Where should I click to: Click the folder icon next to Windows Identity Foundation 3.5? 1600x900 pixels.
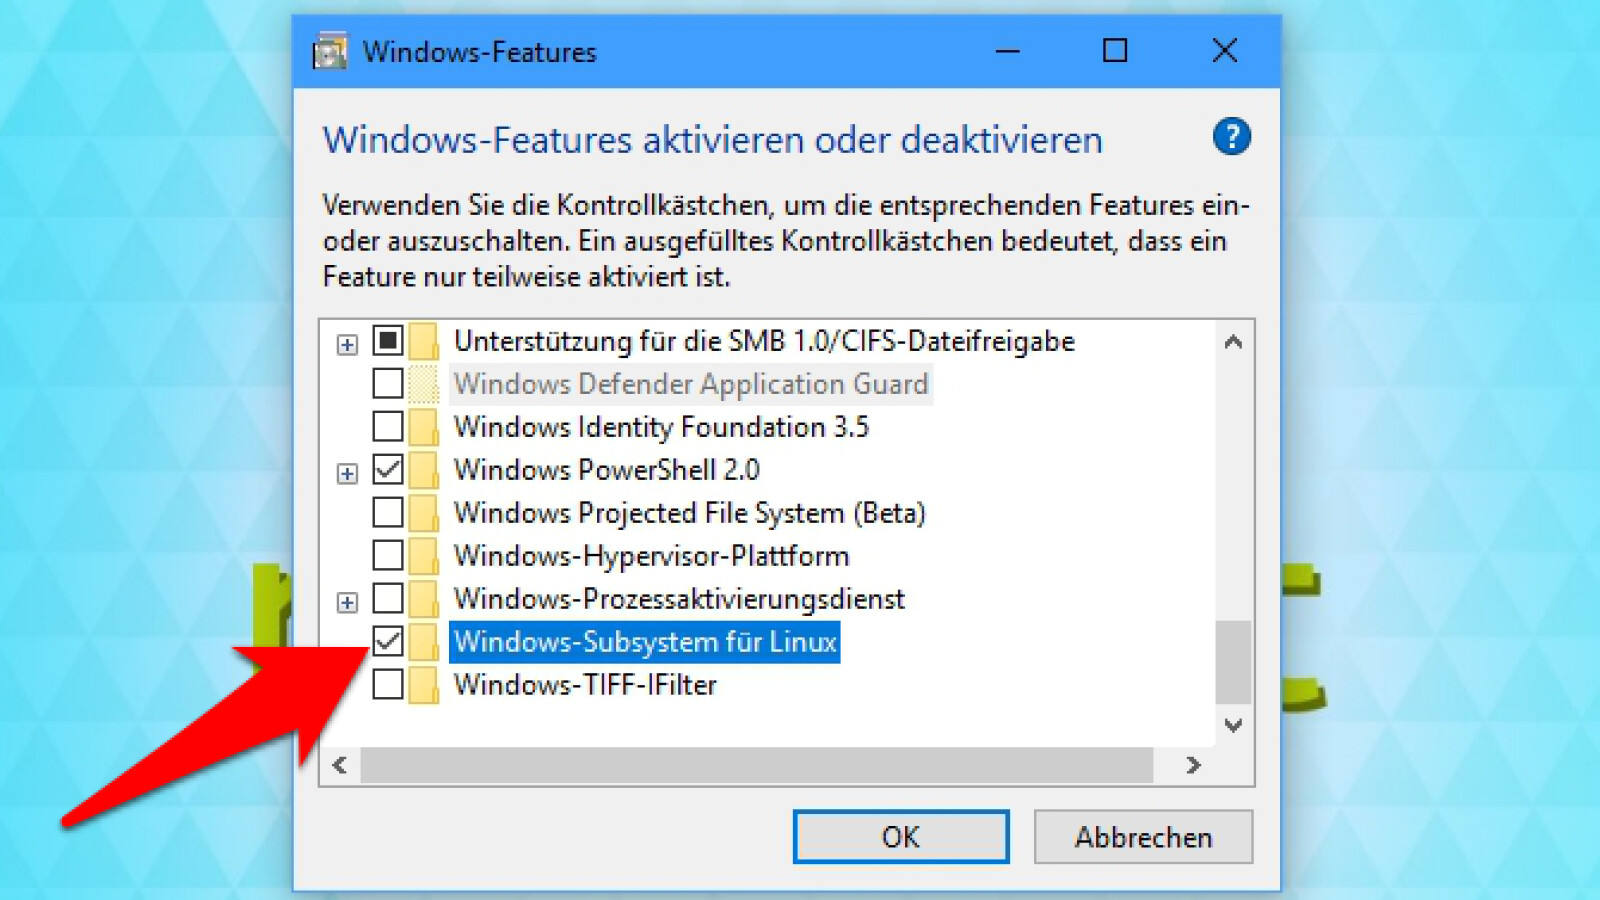tap(423, 425)
